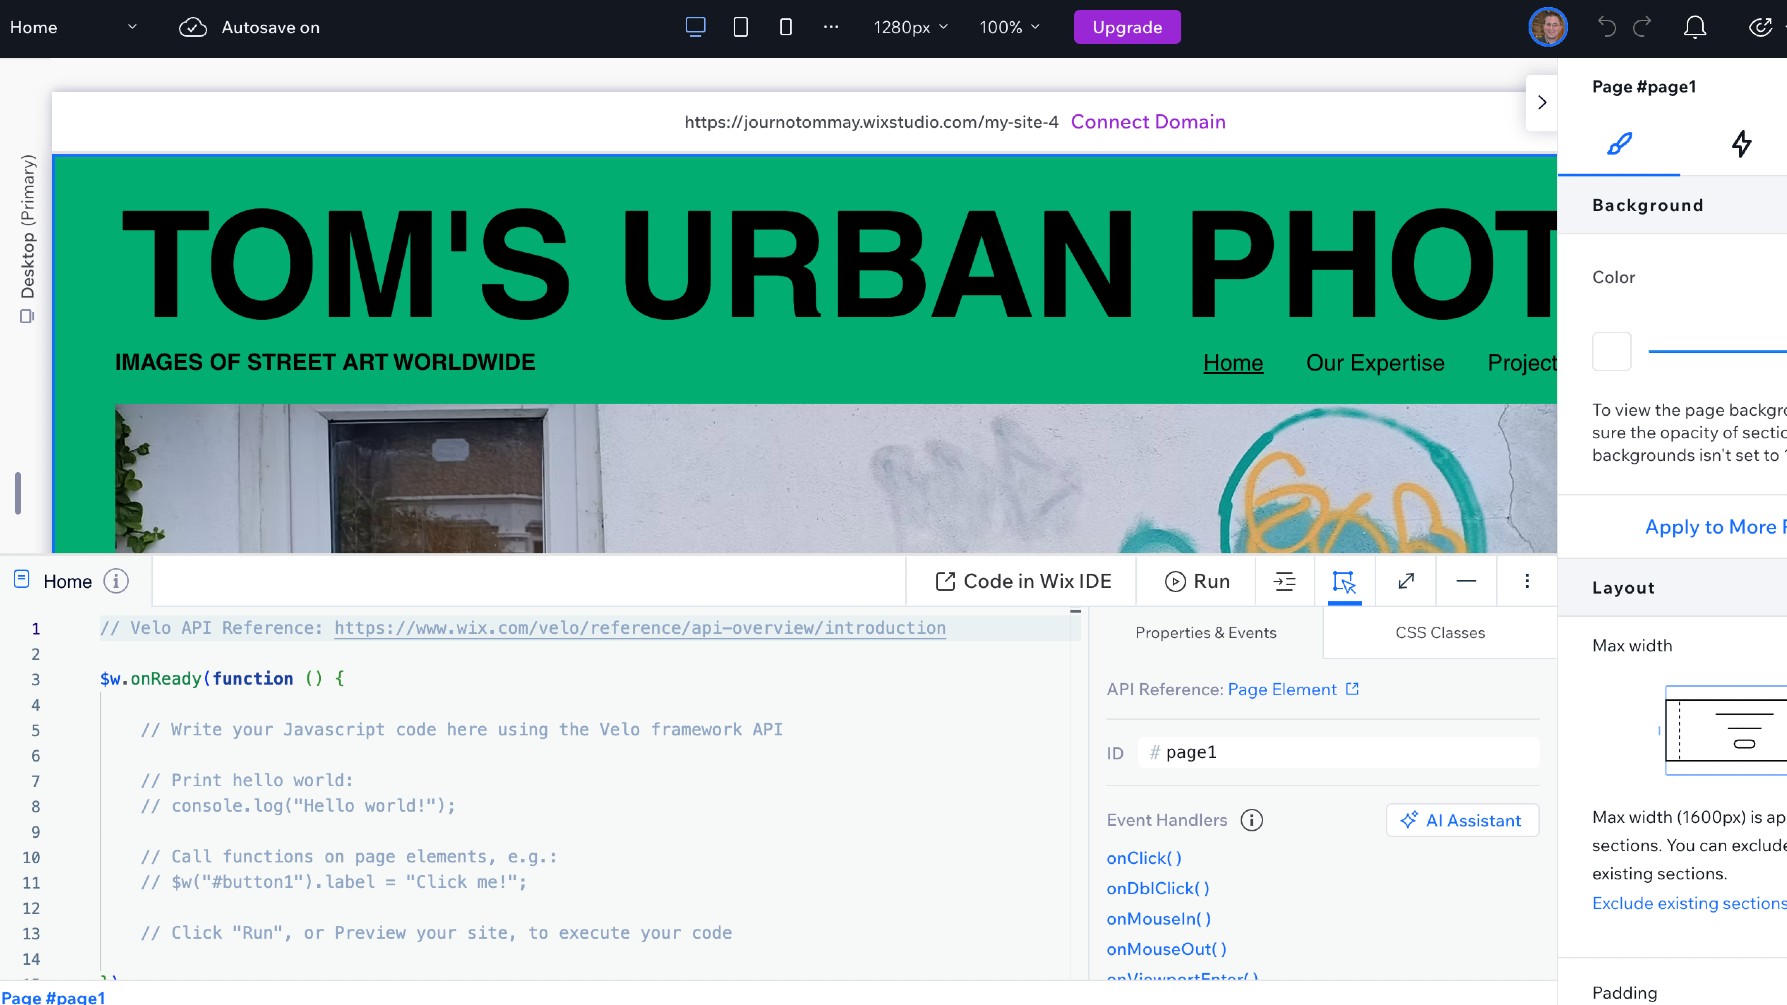This screenshot has width=1787, height=1005.
Task: Select the desktop breakpoint view icon
Action: point(695,27)
